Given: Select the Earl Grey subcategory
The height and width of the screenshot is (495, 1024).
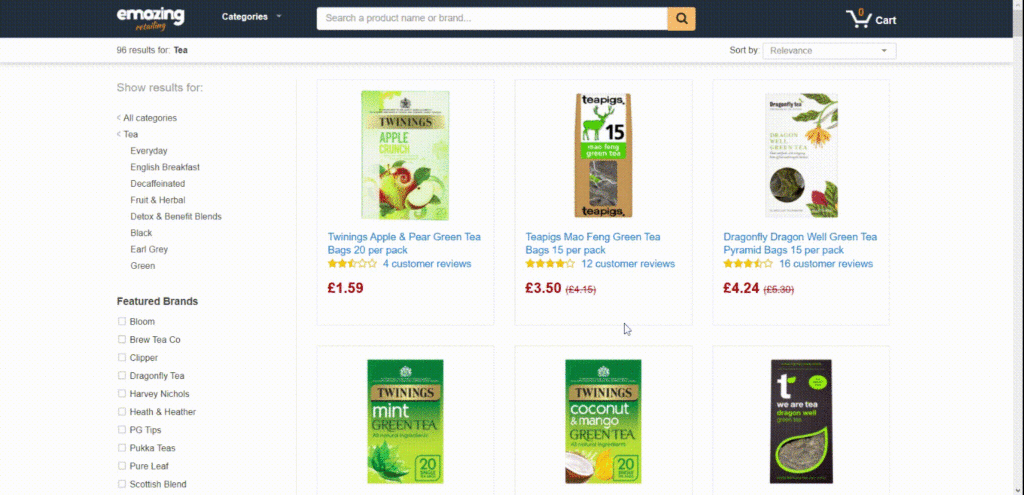Looking at the screenshot, I should pyautogui.click(x=149, y=249).
